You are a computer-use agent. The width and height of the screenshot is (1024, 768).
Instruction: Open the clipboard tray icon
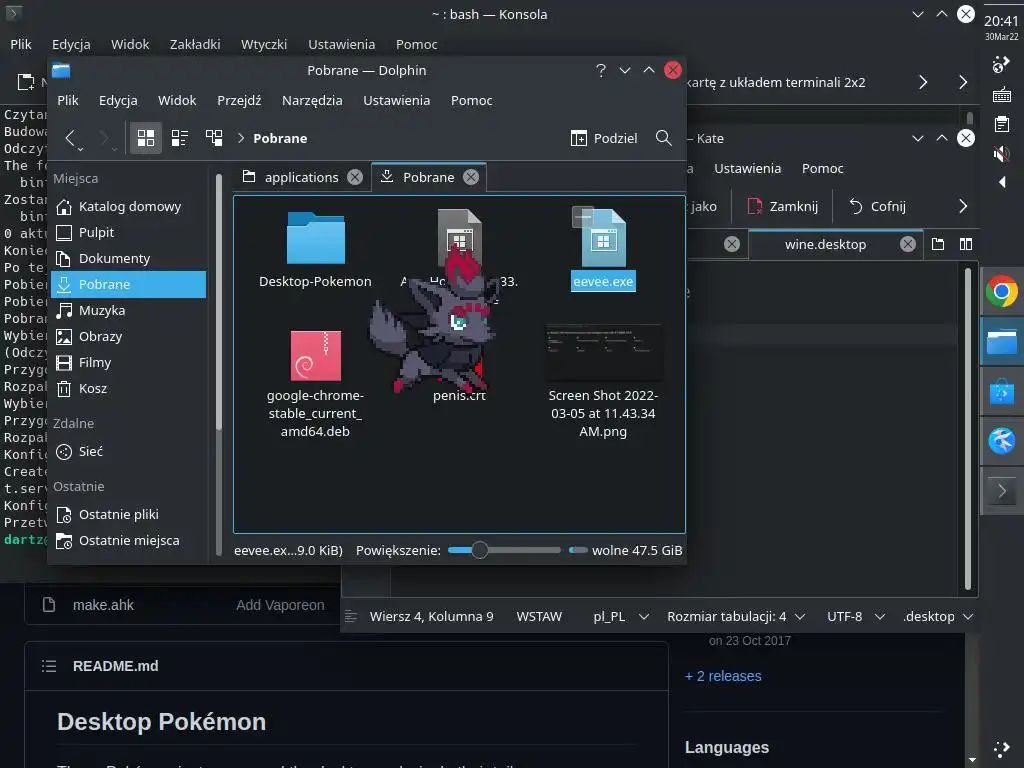[1001, 124]
